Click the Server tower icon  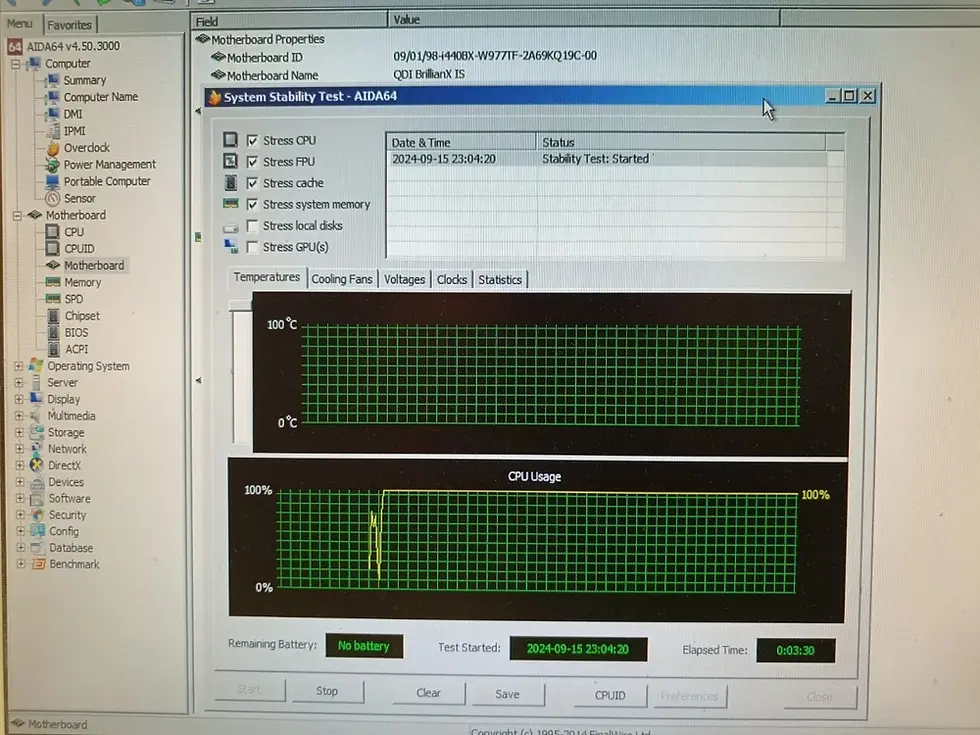(36, 382)
